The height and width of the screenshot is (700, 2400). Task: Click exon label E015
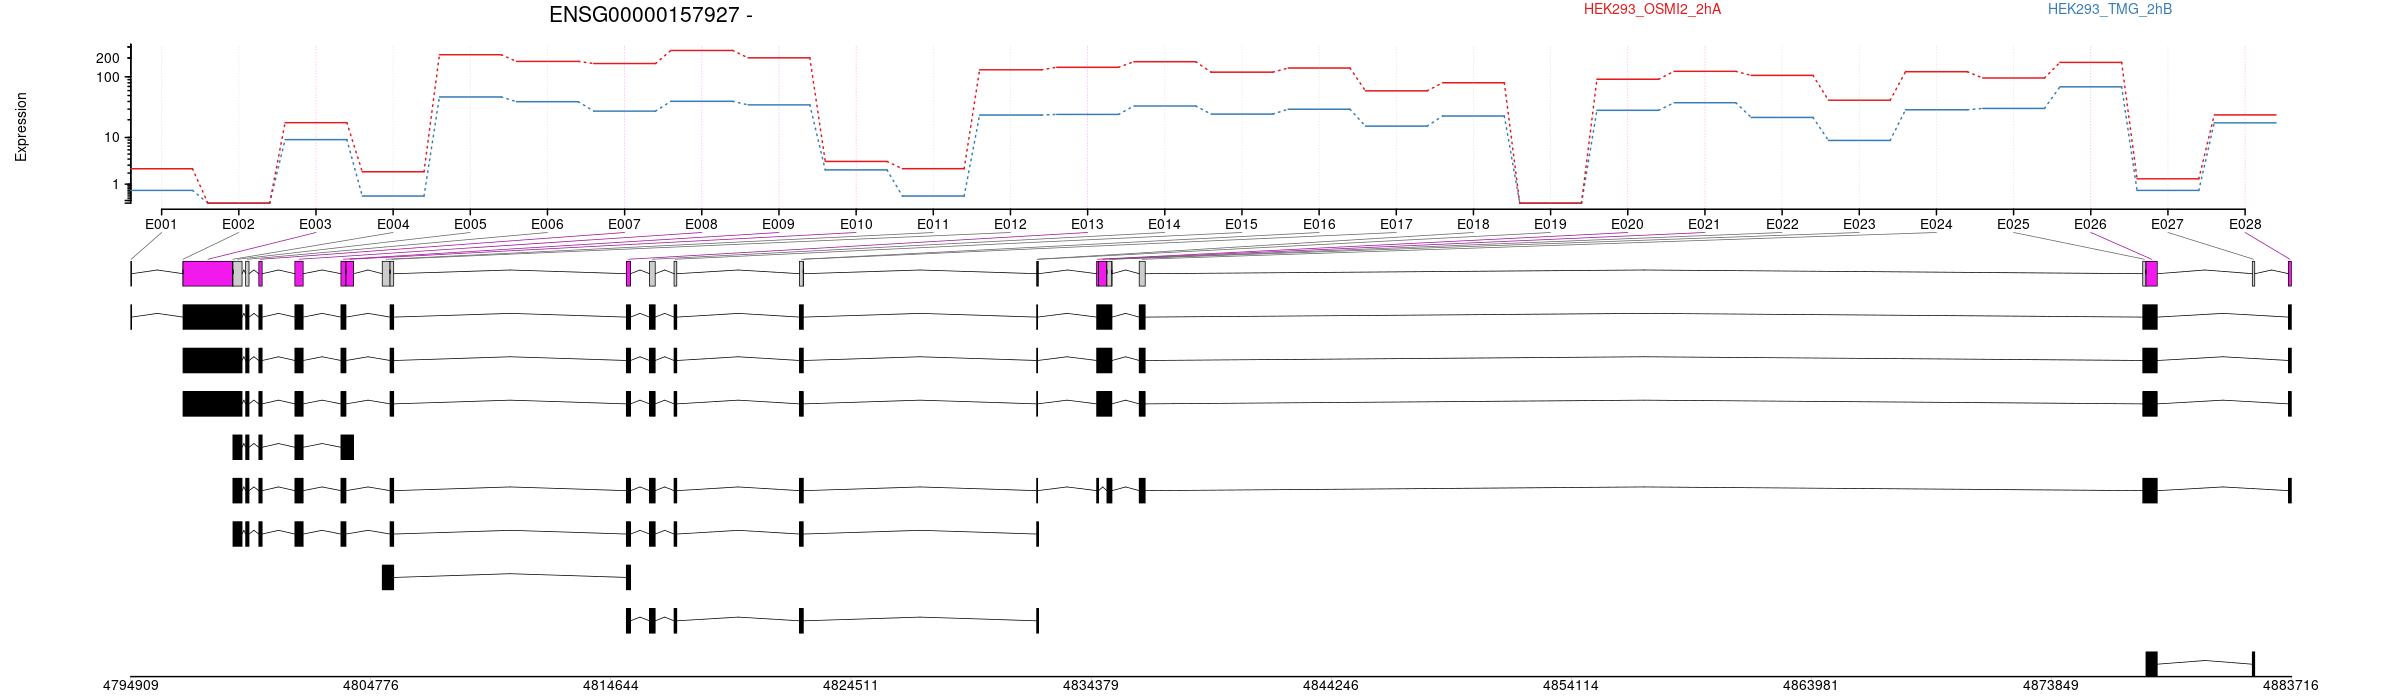point(1241,224)
